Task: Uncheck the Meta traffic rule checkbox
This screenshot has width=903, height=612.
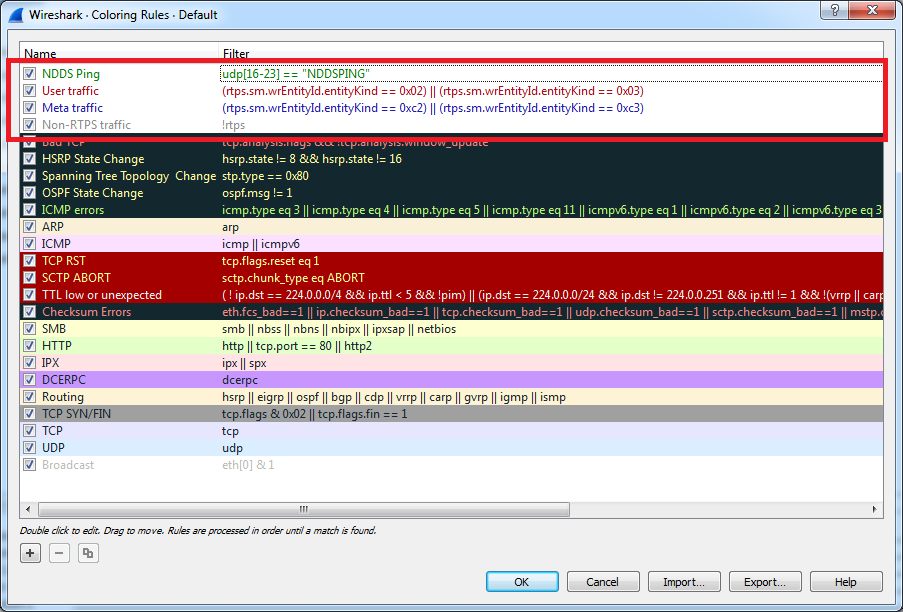Action: pyautogui.click(x=29, y=108)
